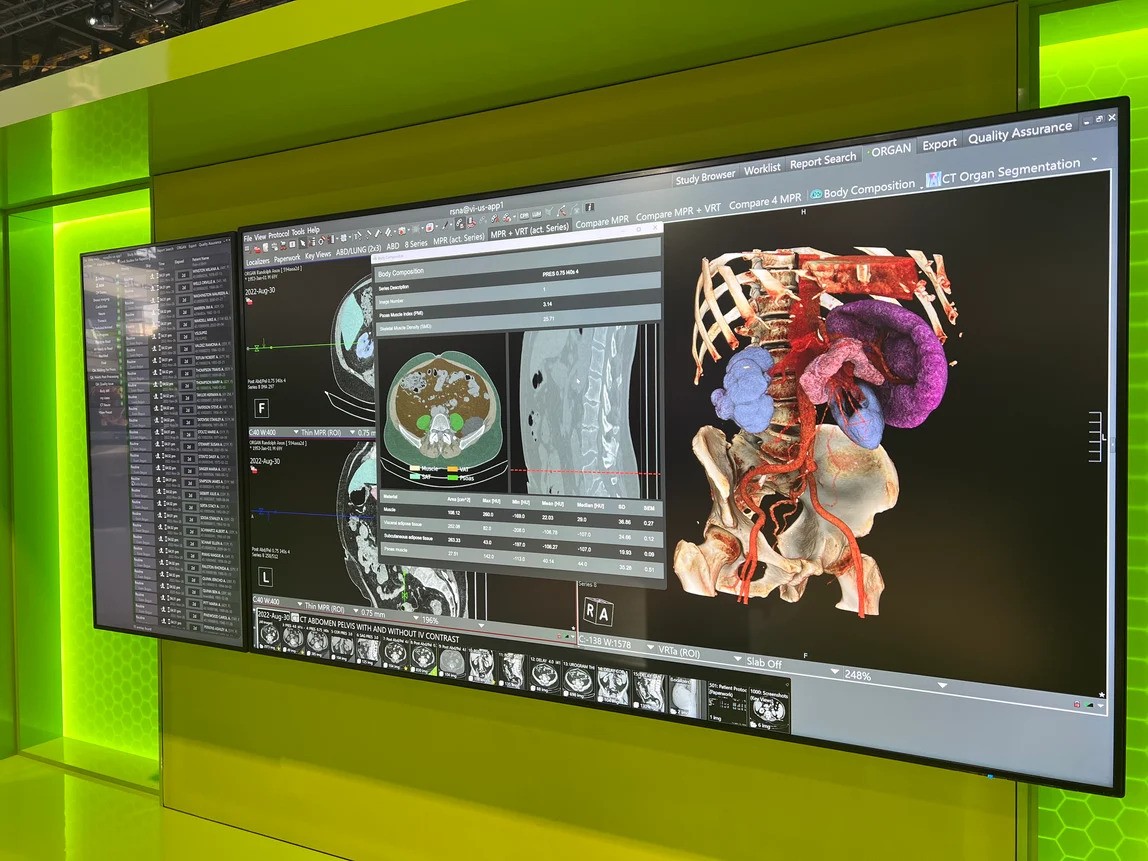Image resolution: width=1148 pixels, height=861 pixels.
Task: Open the Key Views layout
Action: point(317,256)
